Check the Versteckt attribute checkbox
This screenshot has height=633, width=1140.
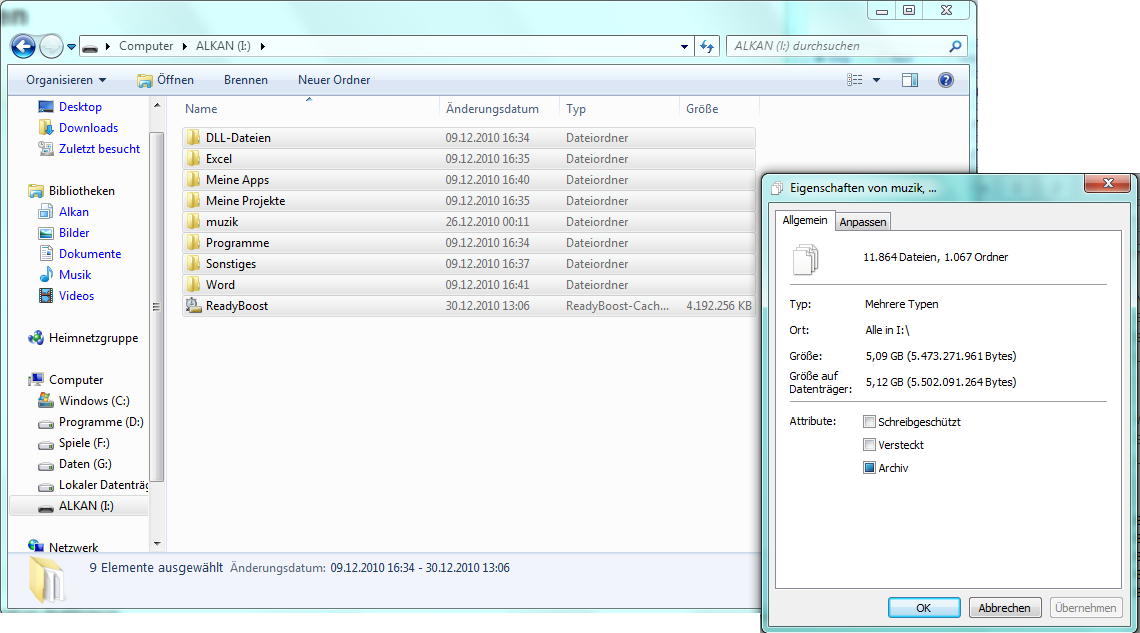click(870, 445)
